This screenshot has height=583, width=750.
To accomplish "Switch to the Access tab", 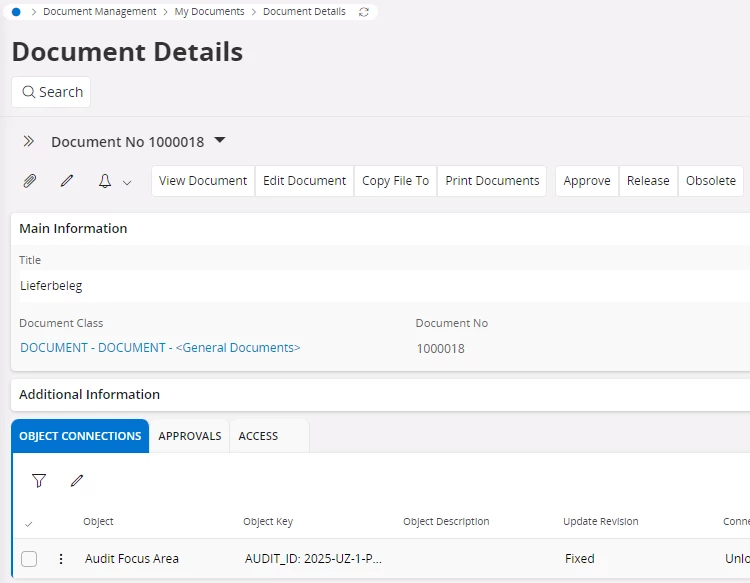I will [258, 436].
